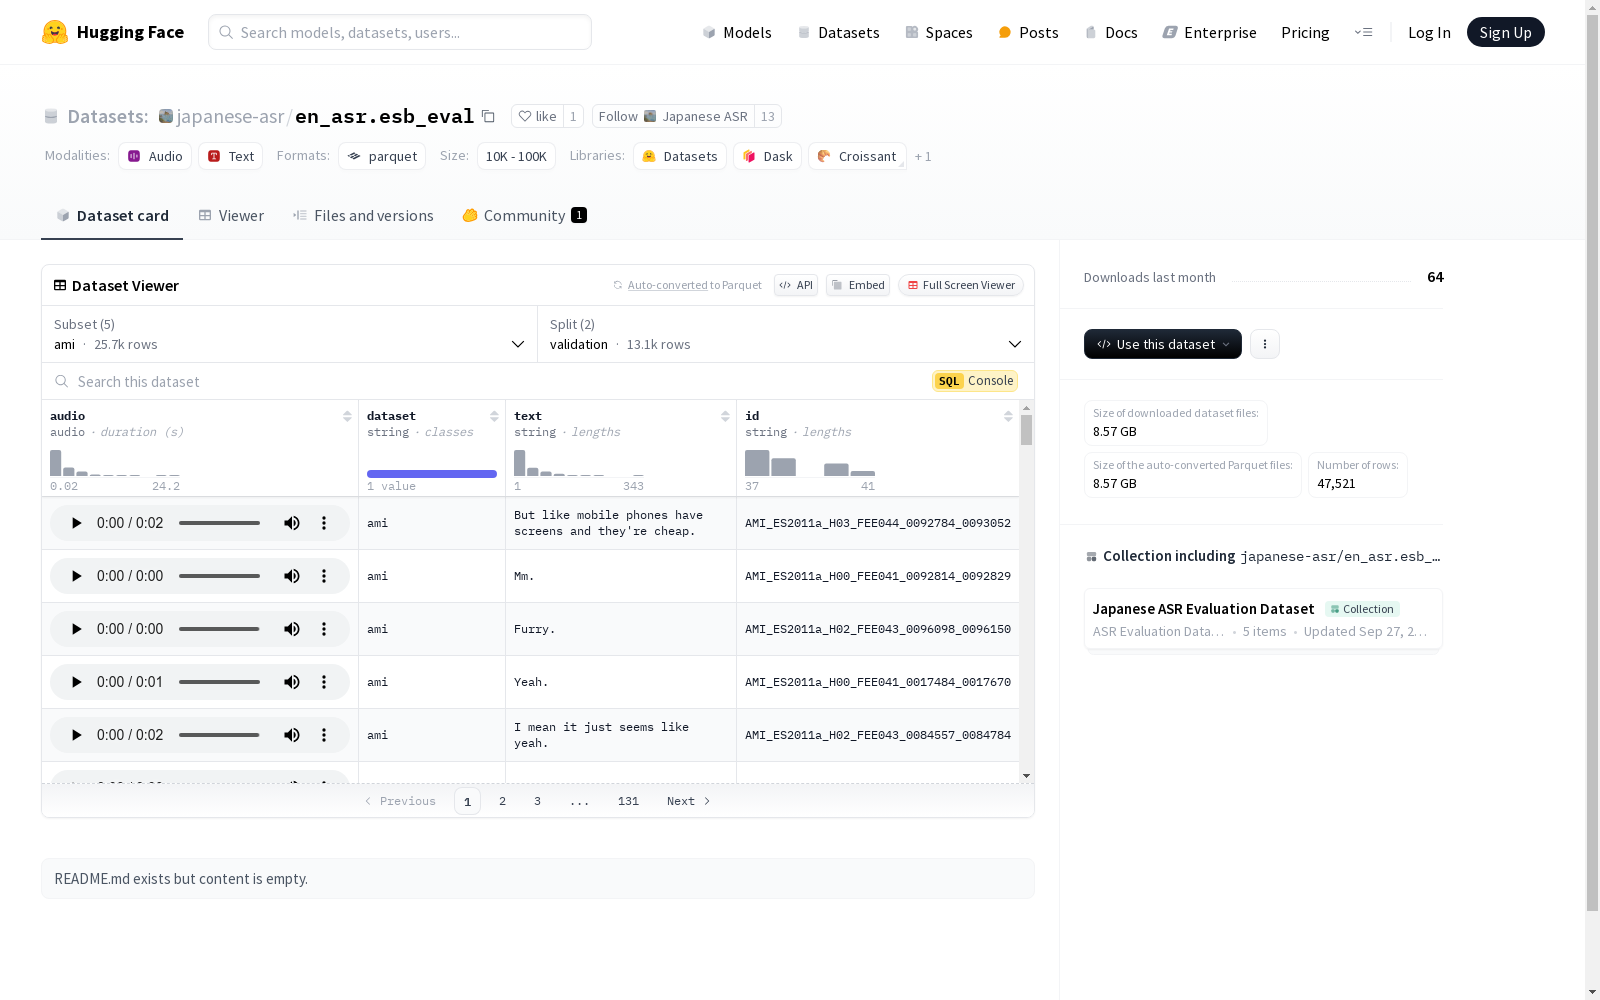Open the Enterprise page
This screenshot has height=1000, width=1600.
1210,32
